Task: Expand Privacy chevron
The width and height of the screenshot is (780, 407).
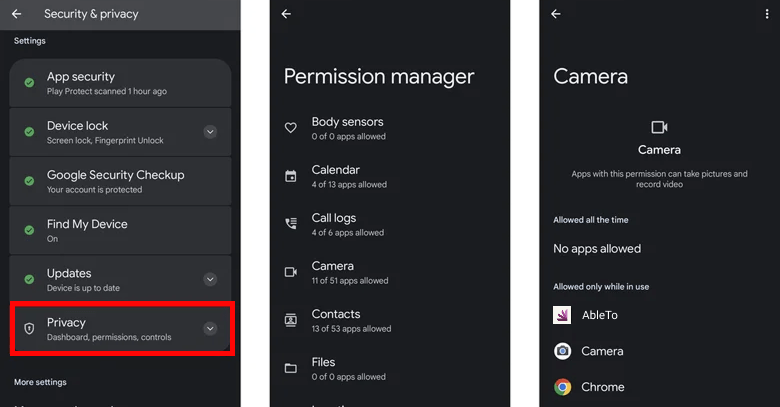Action: tap(210, 328)
